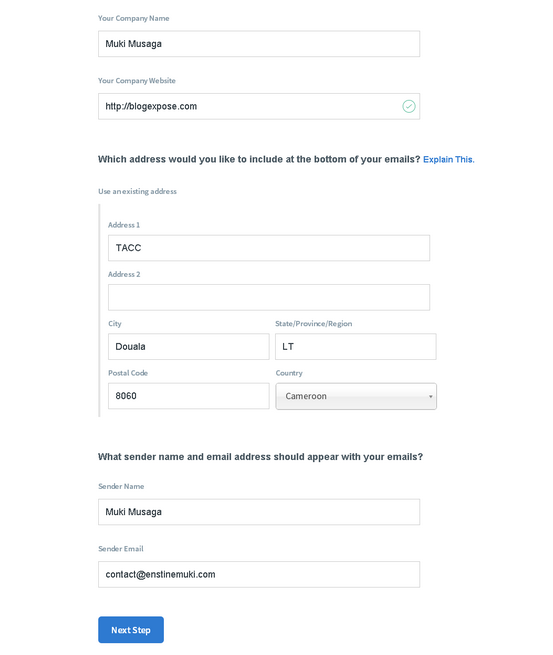Click the green checkmark icon in website field
The height and width of the screenshot is (655, 553).
[x=408, y=107]
